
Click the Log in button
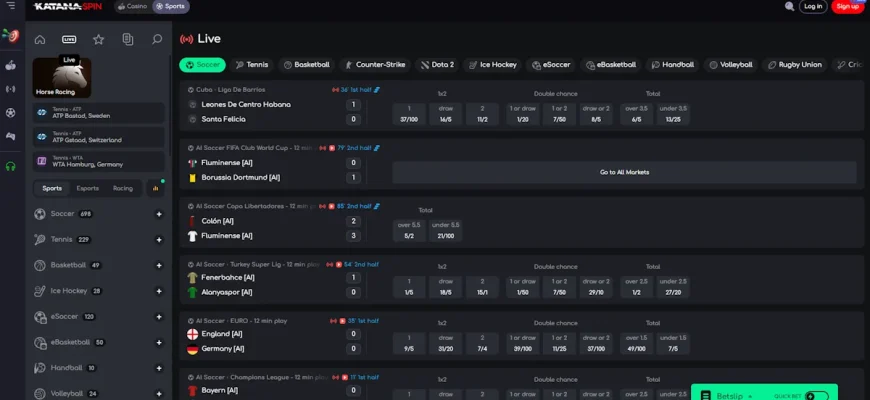click(x=813, y=7)
